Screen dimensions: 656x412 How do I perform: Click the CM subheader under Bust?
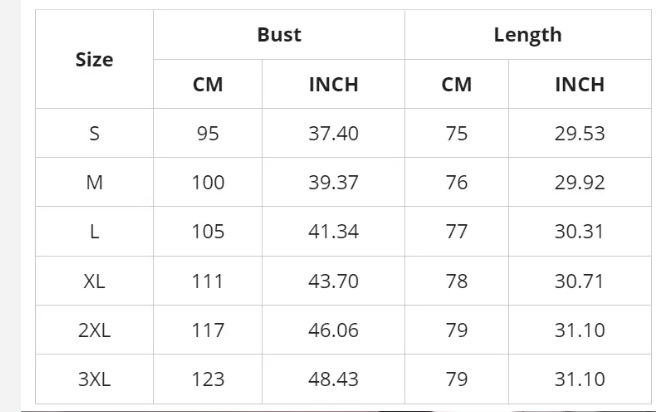coord(208,85)
